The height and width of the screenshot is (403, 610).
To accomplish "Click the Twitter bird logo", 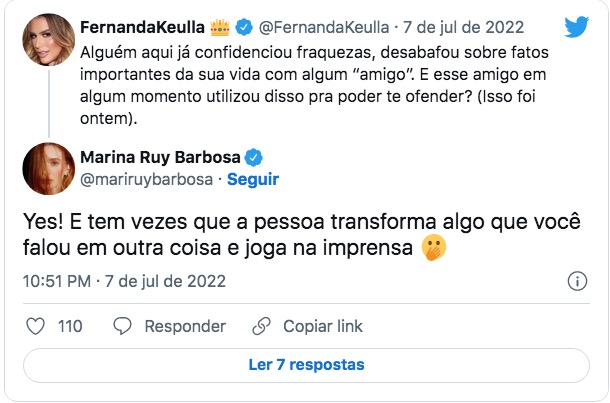I will coord(576,27).
